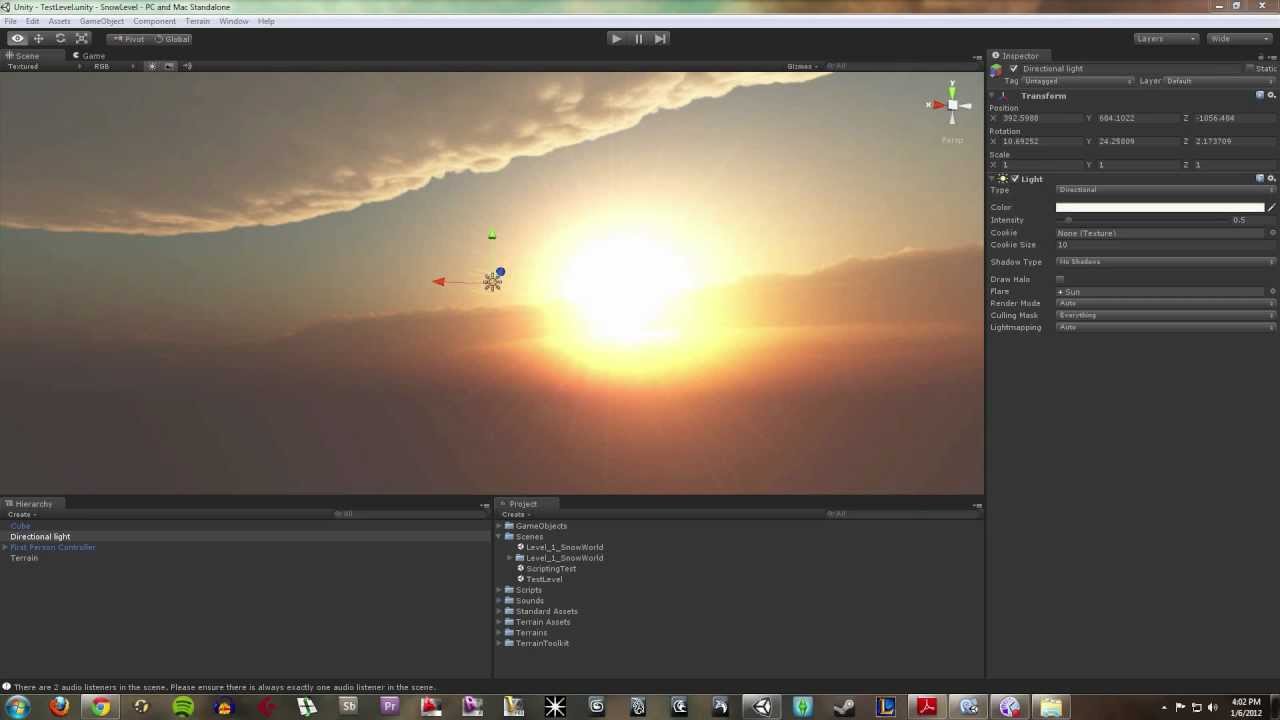
Task: Select the Scale tool in the toolbar
Action: pos(82,39)
